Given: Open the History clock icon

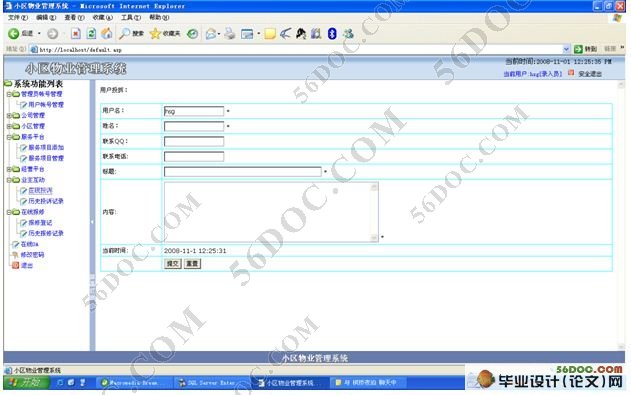Looking at the screenshot, I should coord(192,34).
